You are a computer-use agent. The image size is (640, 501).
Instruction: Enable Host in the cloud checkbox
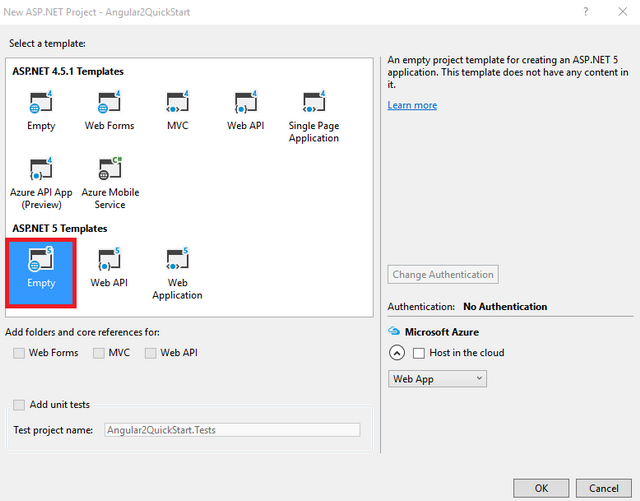(419, 353)
